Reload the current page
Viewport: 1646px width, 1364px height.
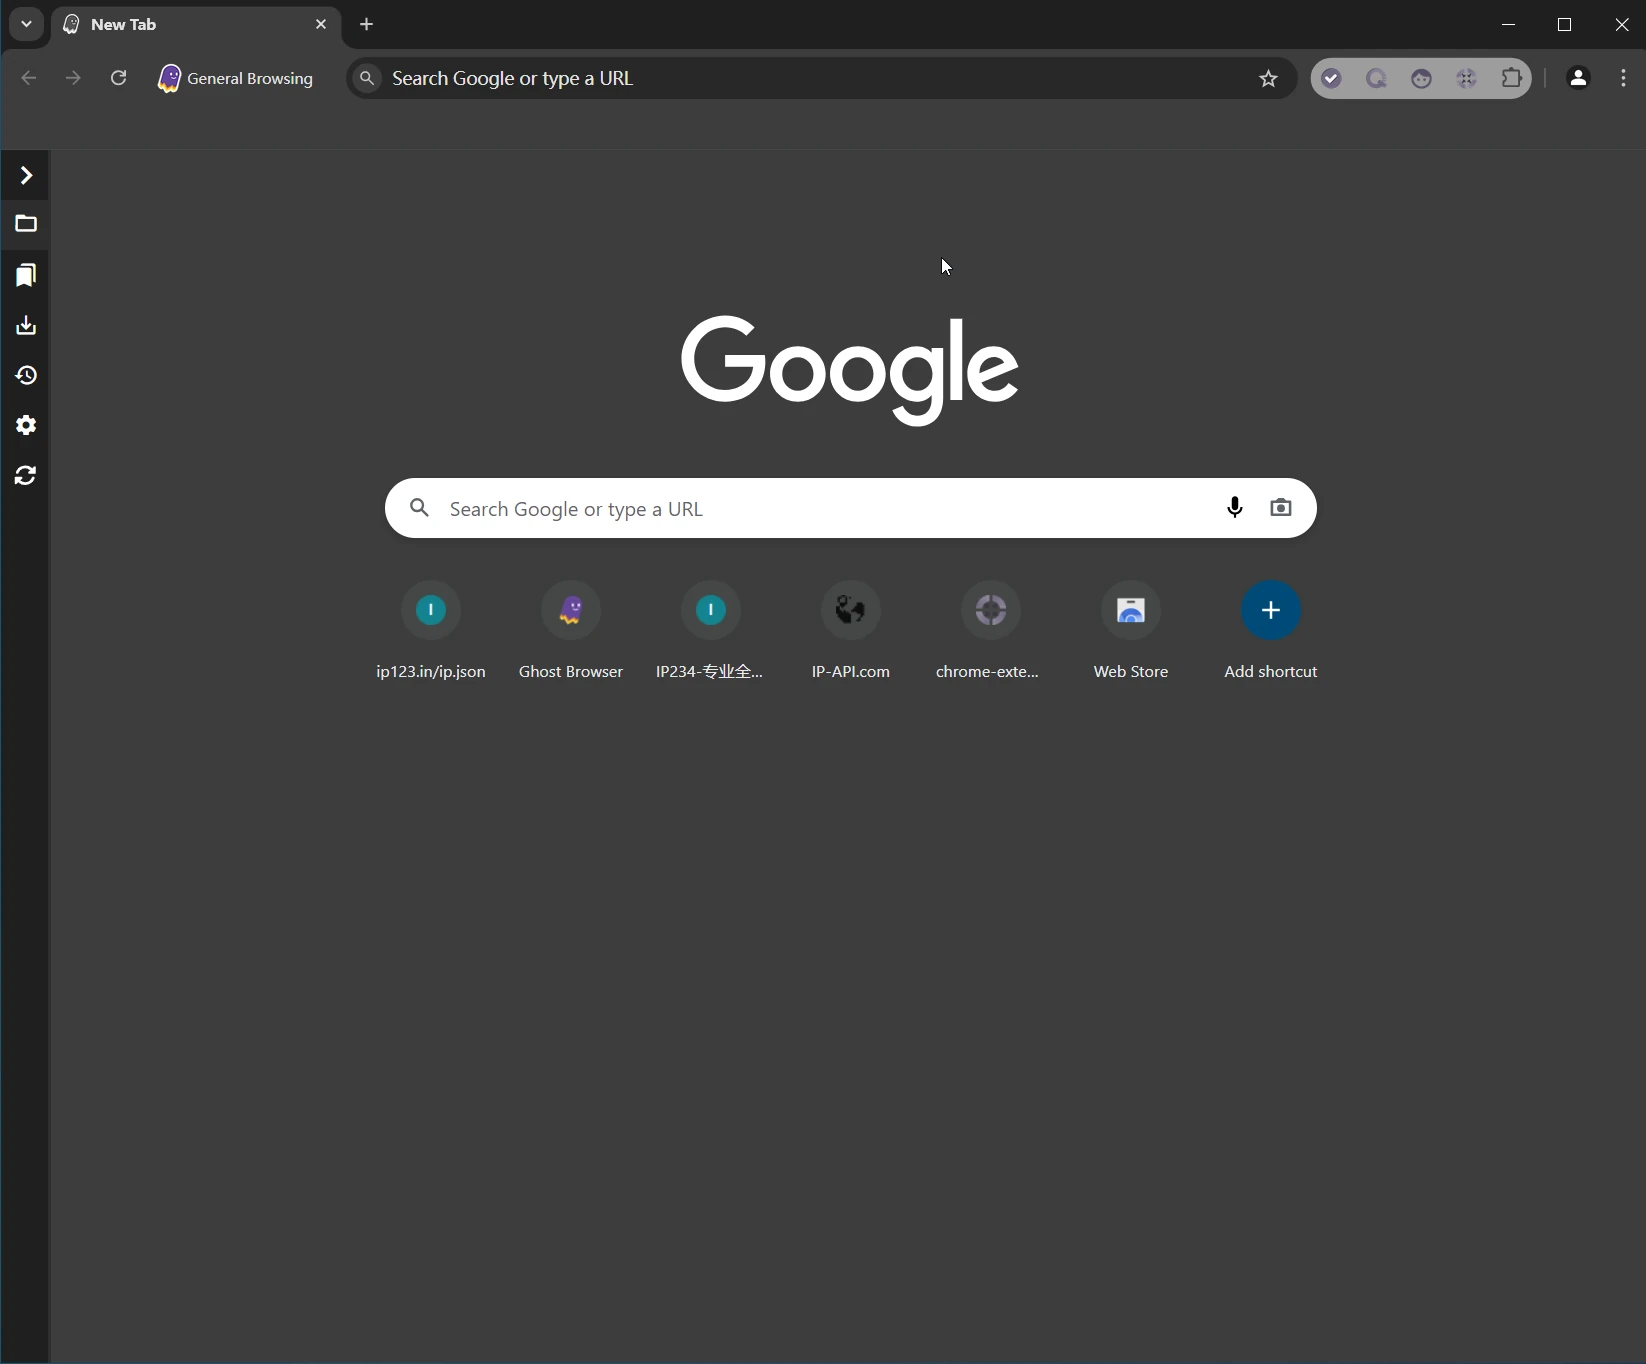(118, 78)
